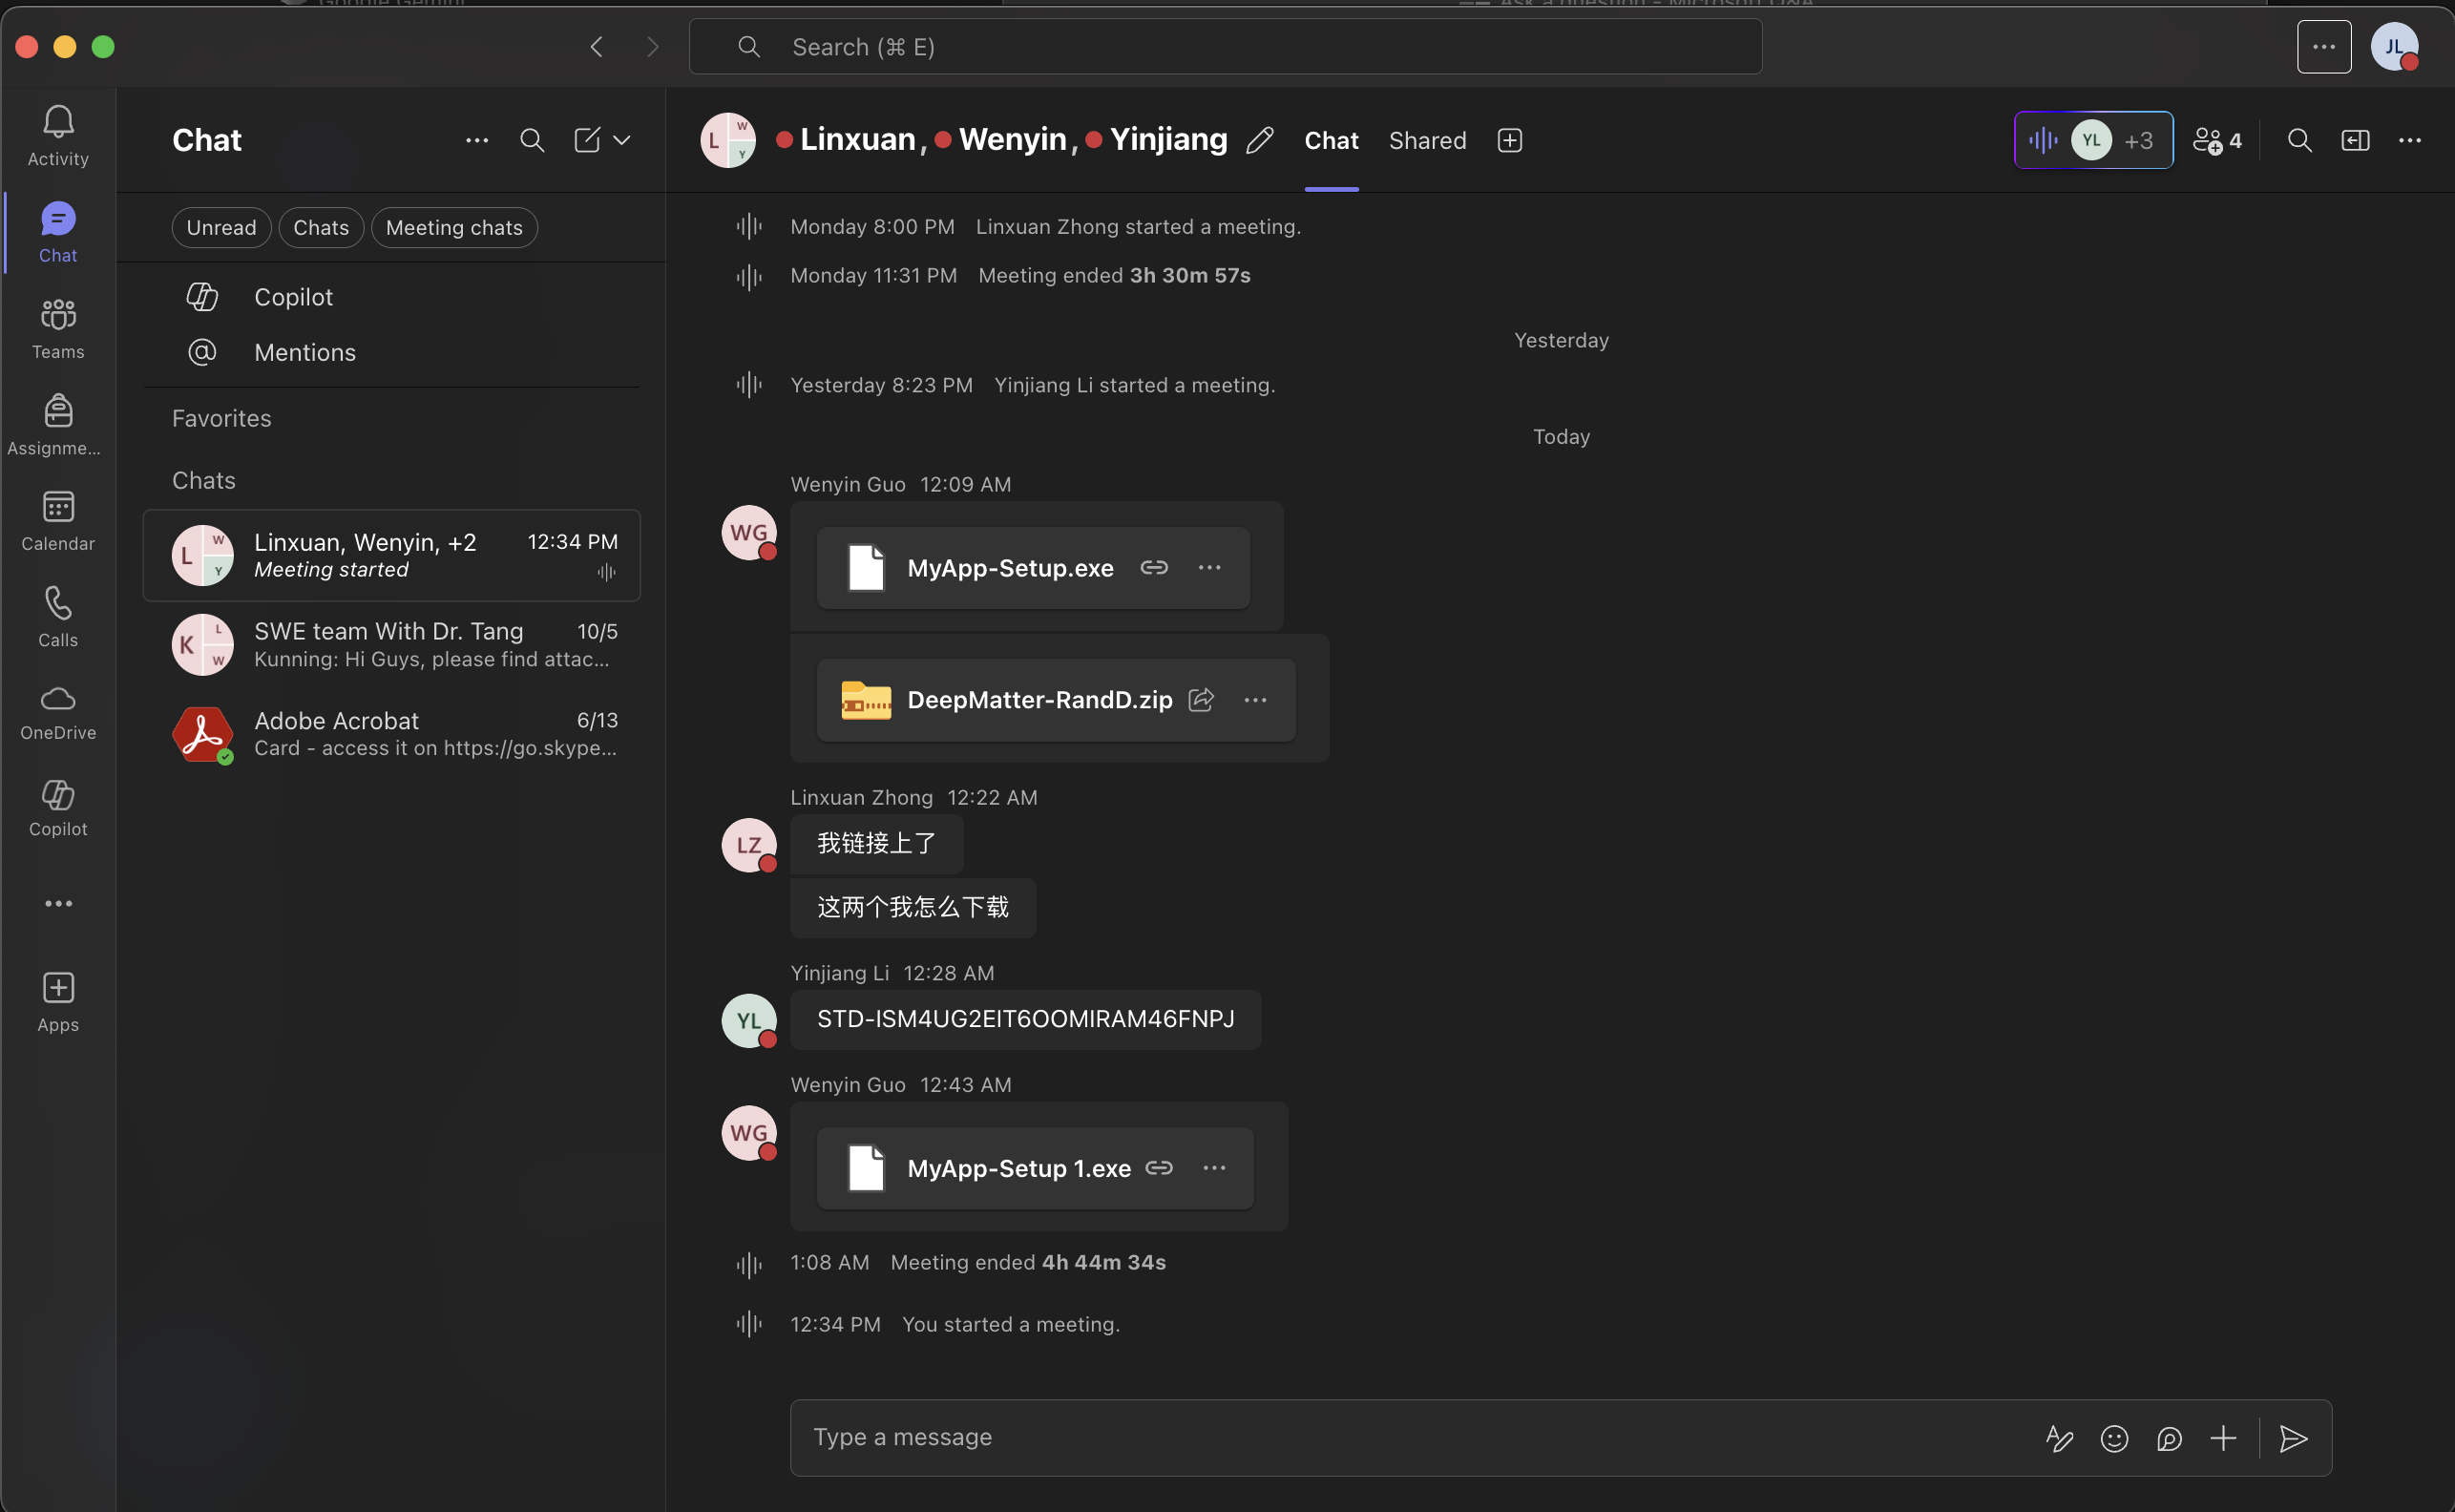The image size is (2455, 1512).
Task: Expand new chat dropdown chevron
Action: pyautogui.click(x=622, y=140)
